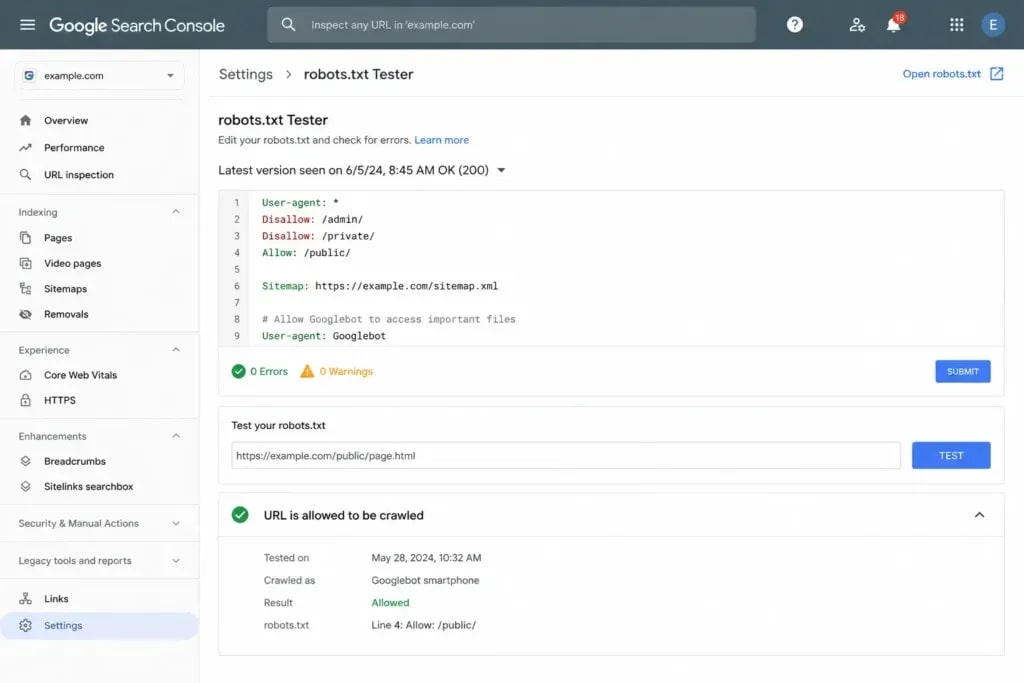
Task: Click the Allow Googlebot comment line
Action: click(389, 319)
